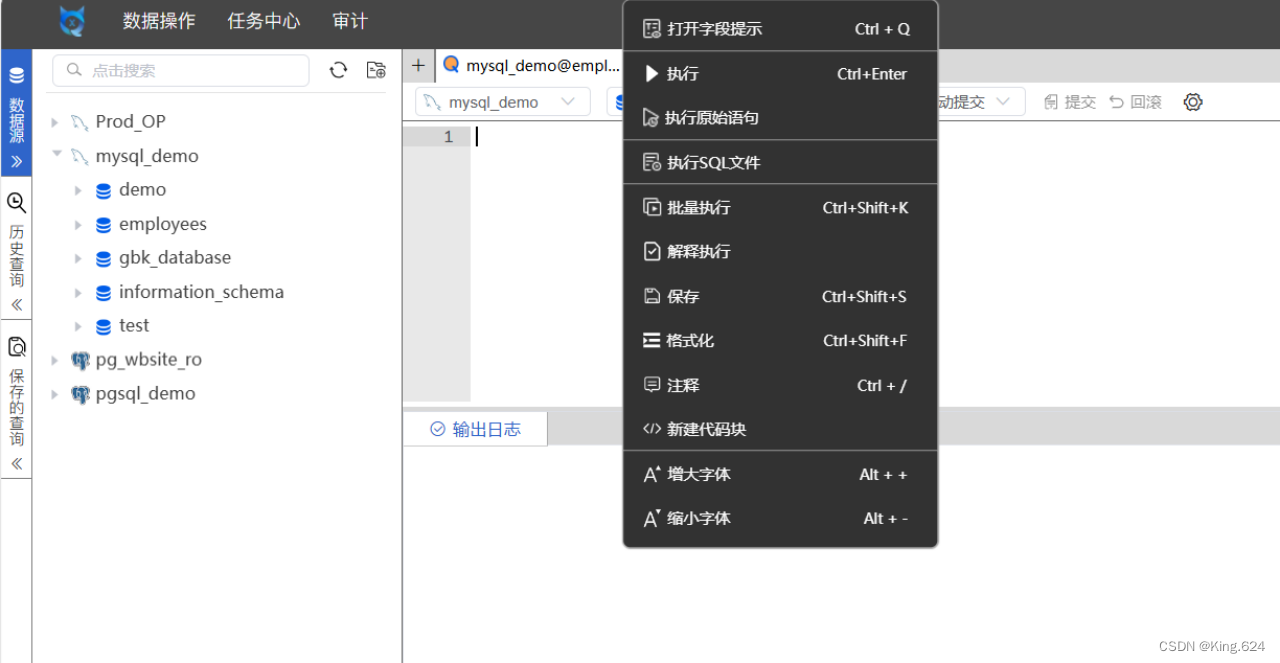The width and height of the screenshot is (1280, 663).
Task: Select pgsql_demo PostgreSQL source
Action: point(146,394)
